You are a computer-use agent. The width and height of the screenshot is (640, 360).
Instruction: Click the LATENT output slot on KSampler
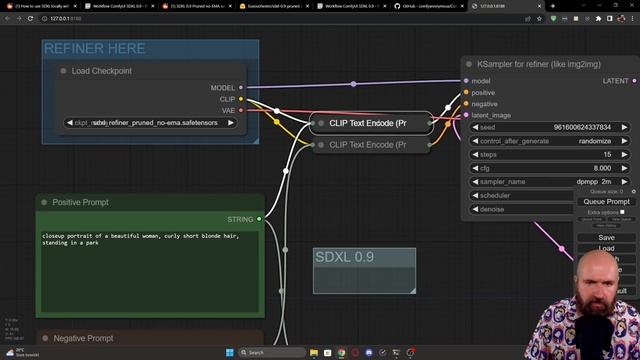pos(635,81)
